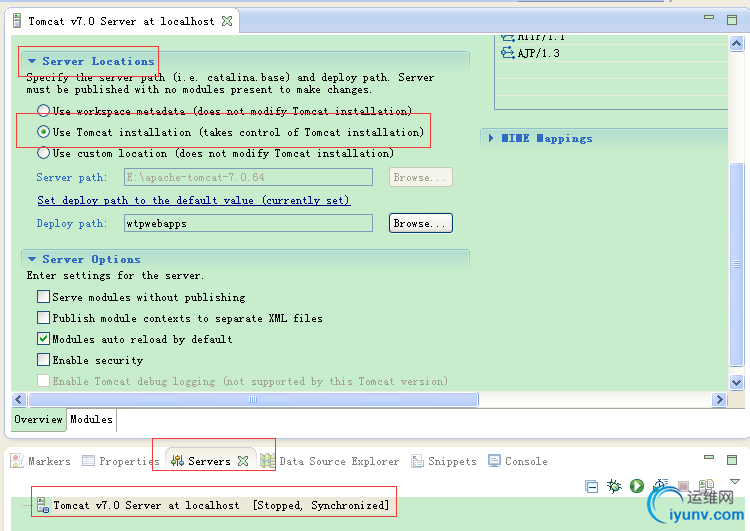Select the AJP/1.3 ports row

pyautogui.click(x=613, y=53)
